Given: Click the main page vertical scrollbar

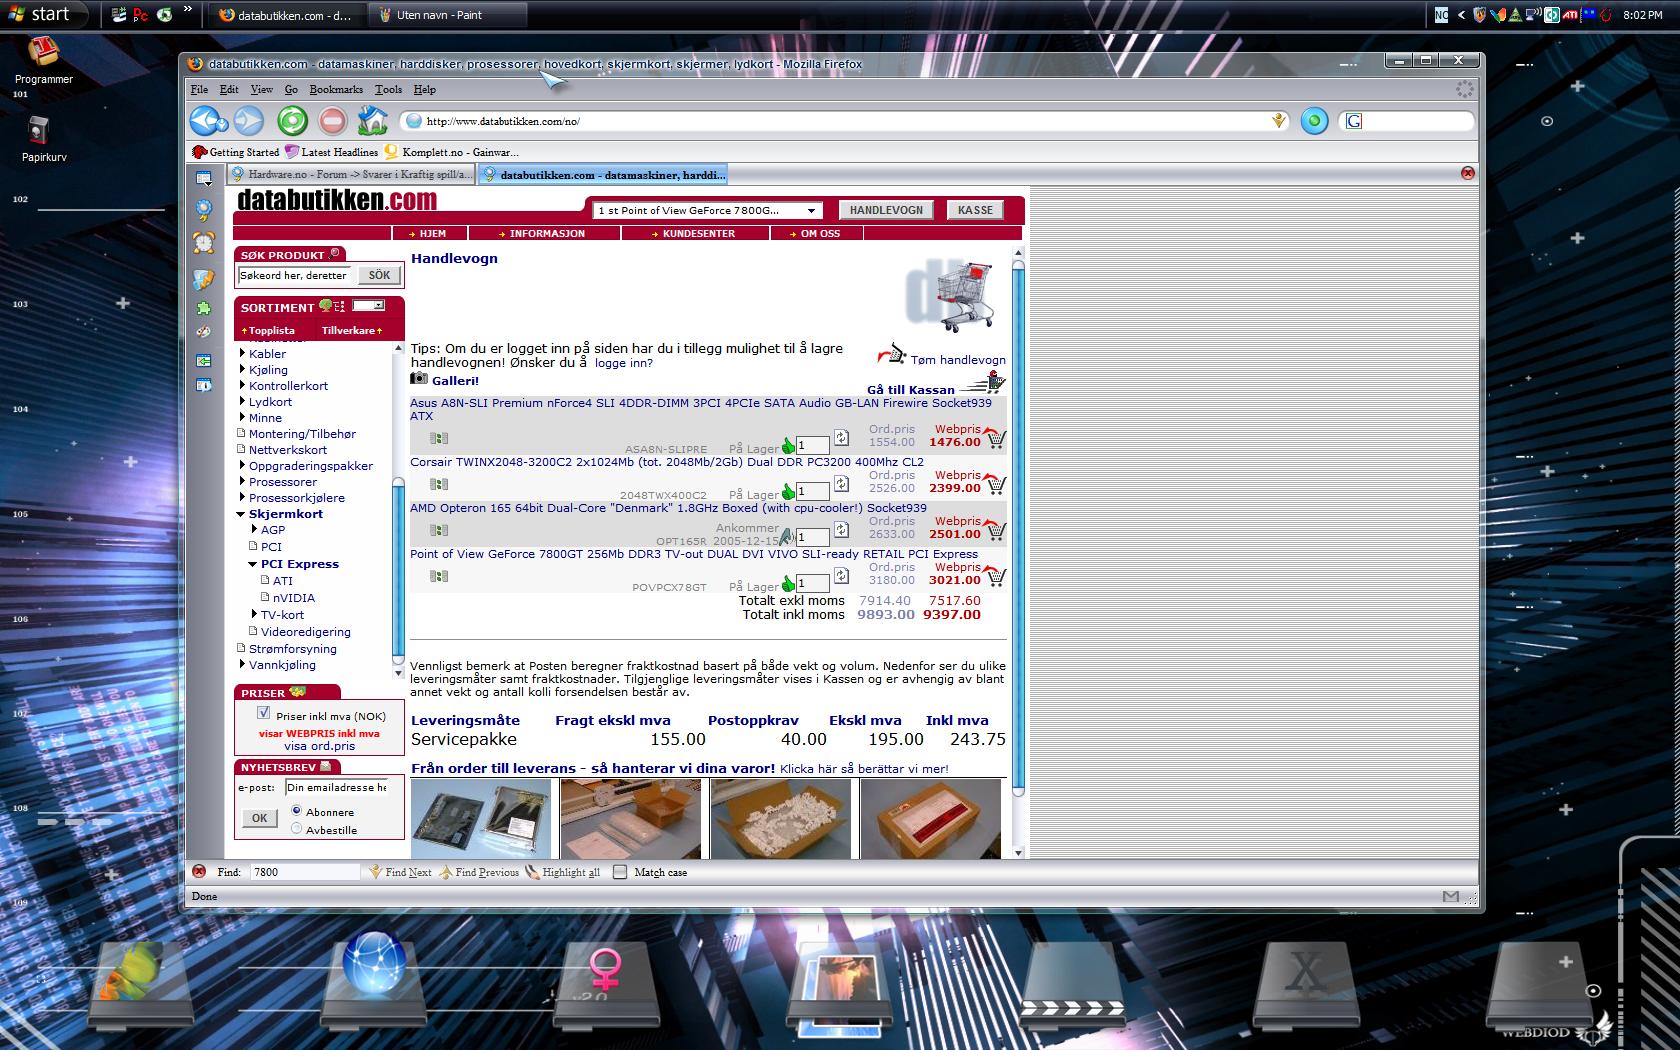Looking at the screenshot, I should [1018, 530].
